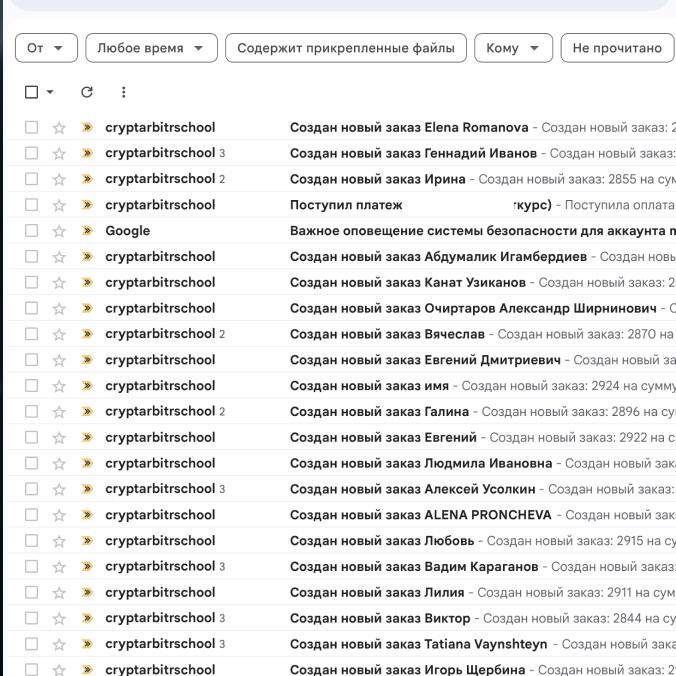
Task: Tick the checkbox for Геннадий Иванов email
Action: coord(32,153)
